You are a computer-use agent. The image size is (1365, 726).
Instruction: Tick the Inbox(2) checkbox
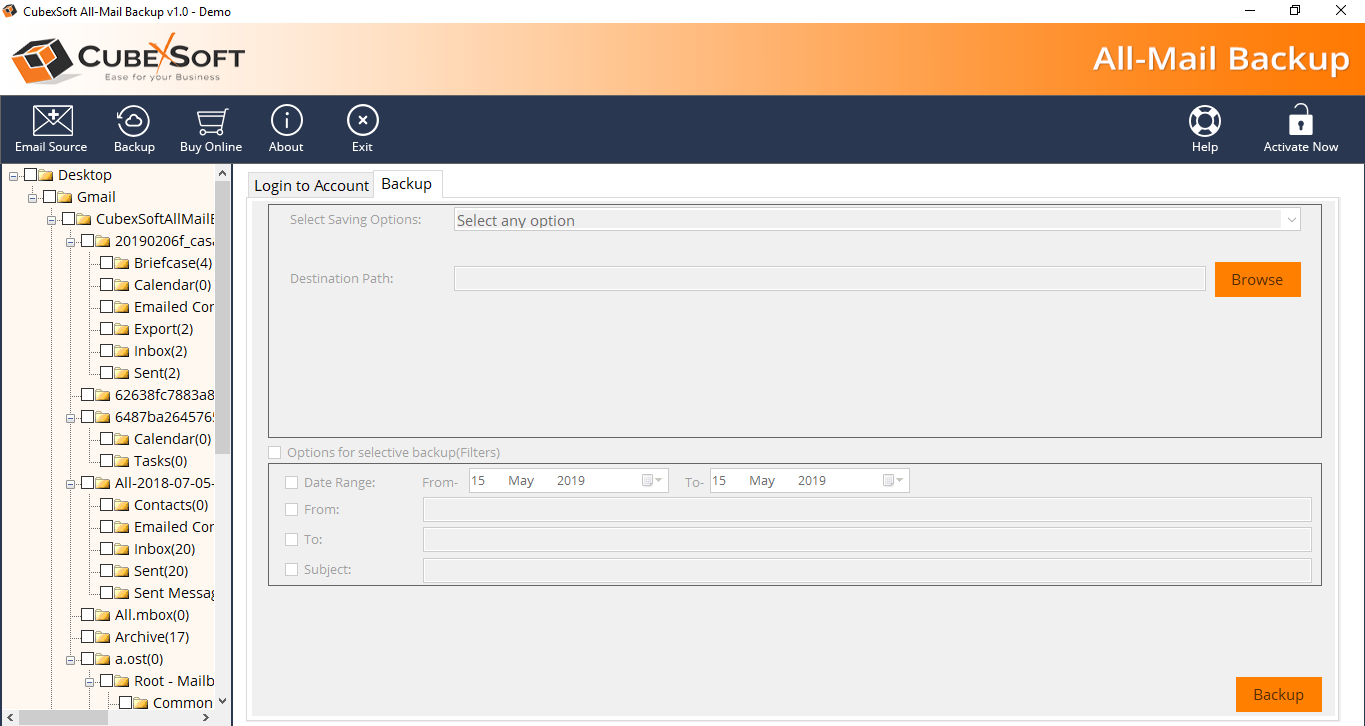tap(106, 351)
